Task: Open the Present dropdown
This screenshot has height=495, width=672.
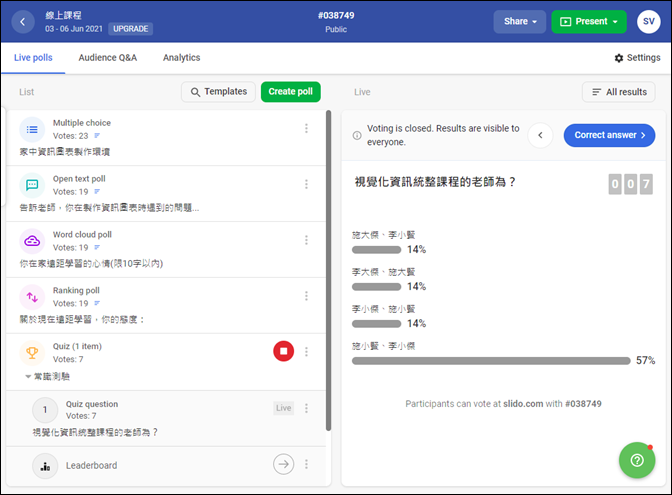Action: click(x=589, y=22)
